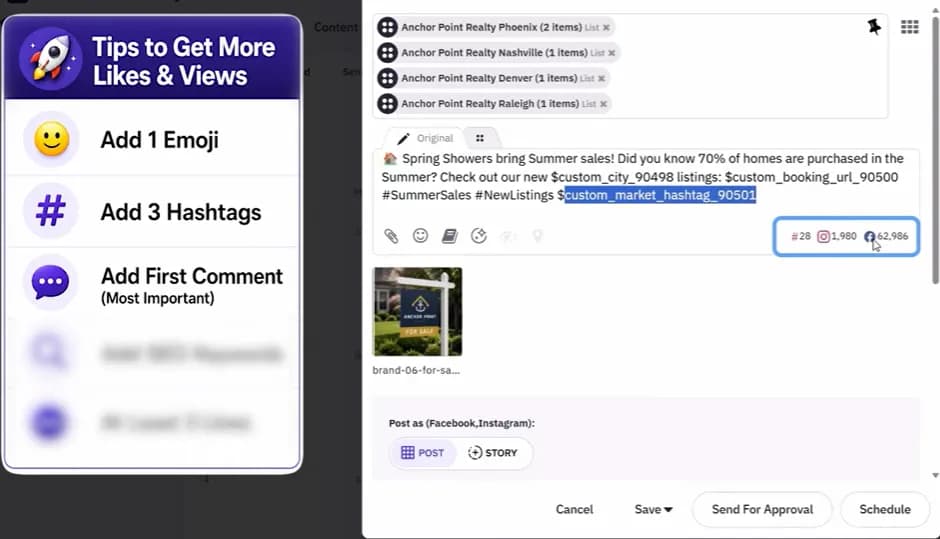The height and width of the screenshot is (539, 940).
Task: Remove the Anchor Point Realty Raleigh list chip
Action: click(x=603, y=104)
